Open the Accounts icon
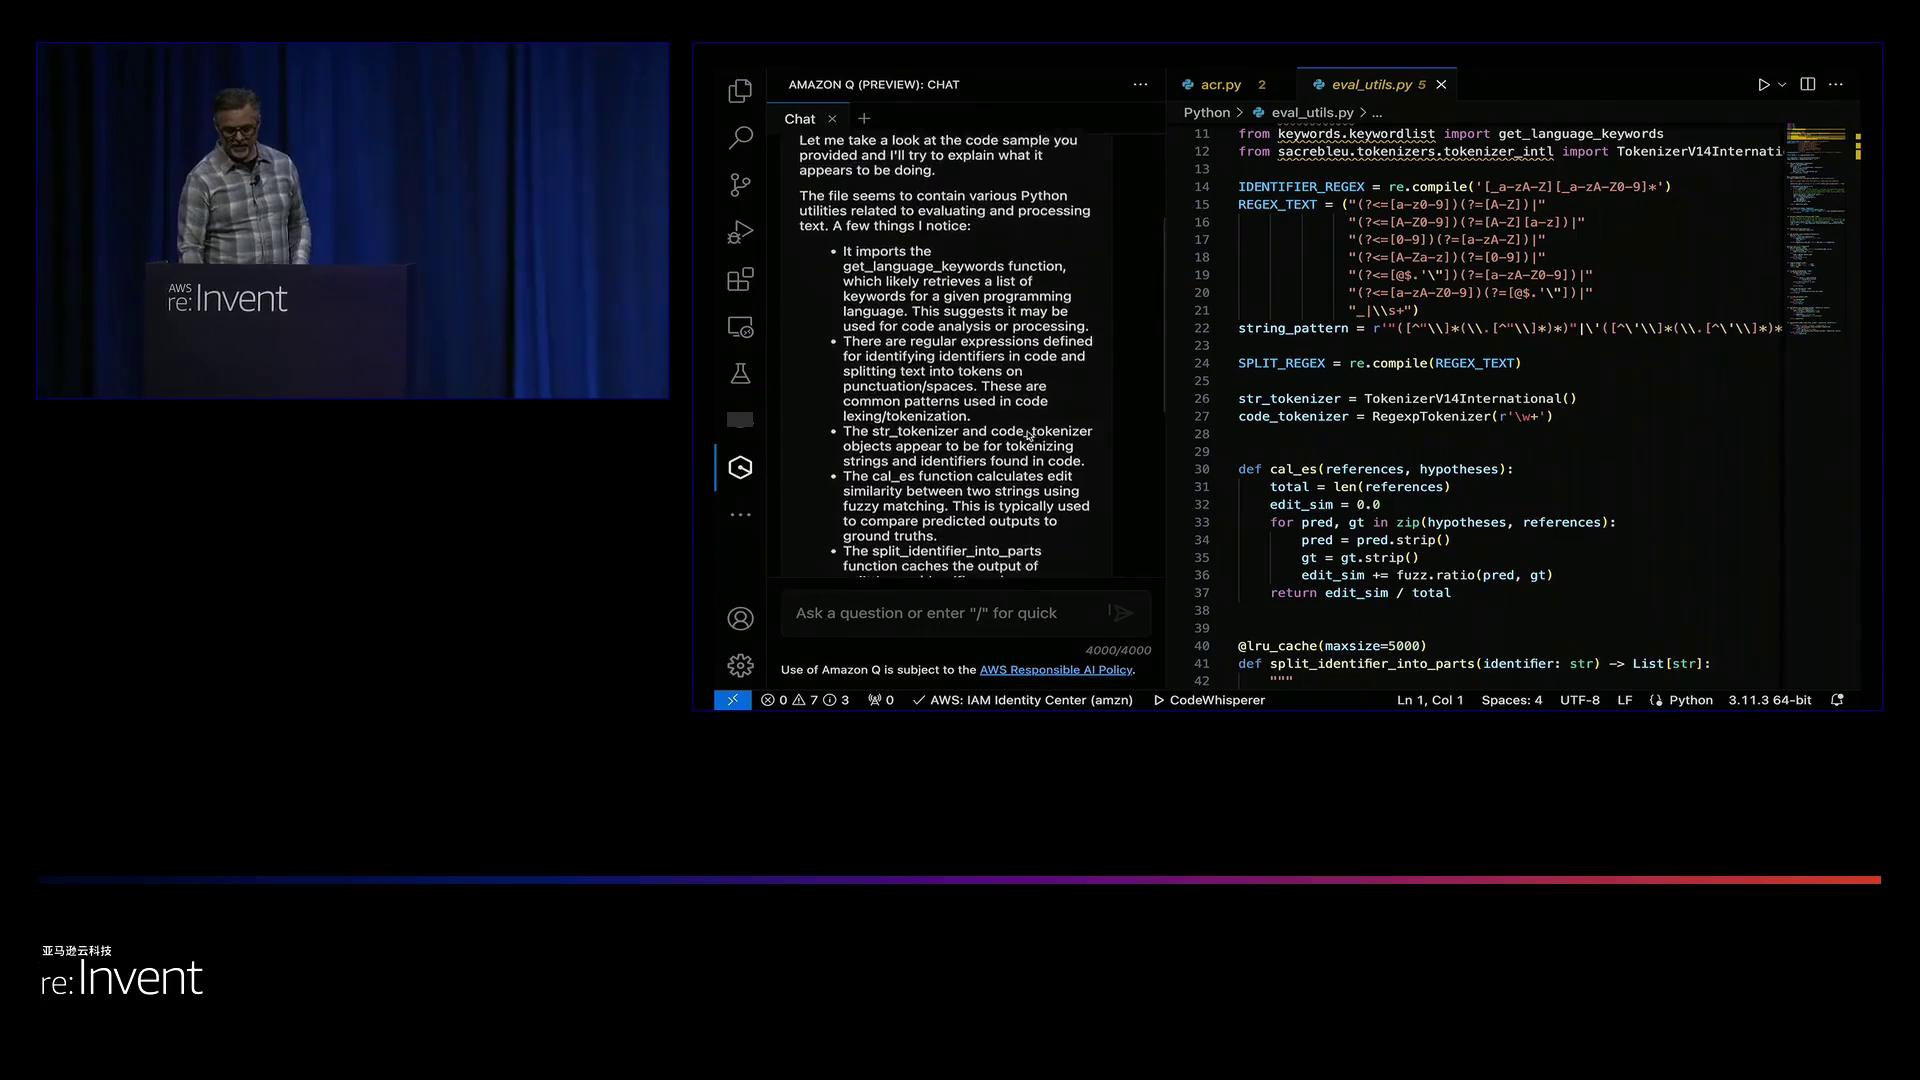 pyautogui.click(x=740, y=619)
